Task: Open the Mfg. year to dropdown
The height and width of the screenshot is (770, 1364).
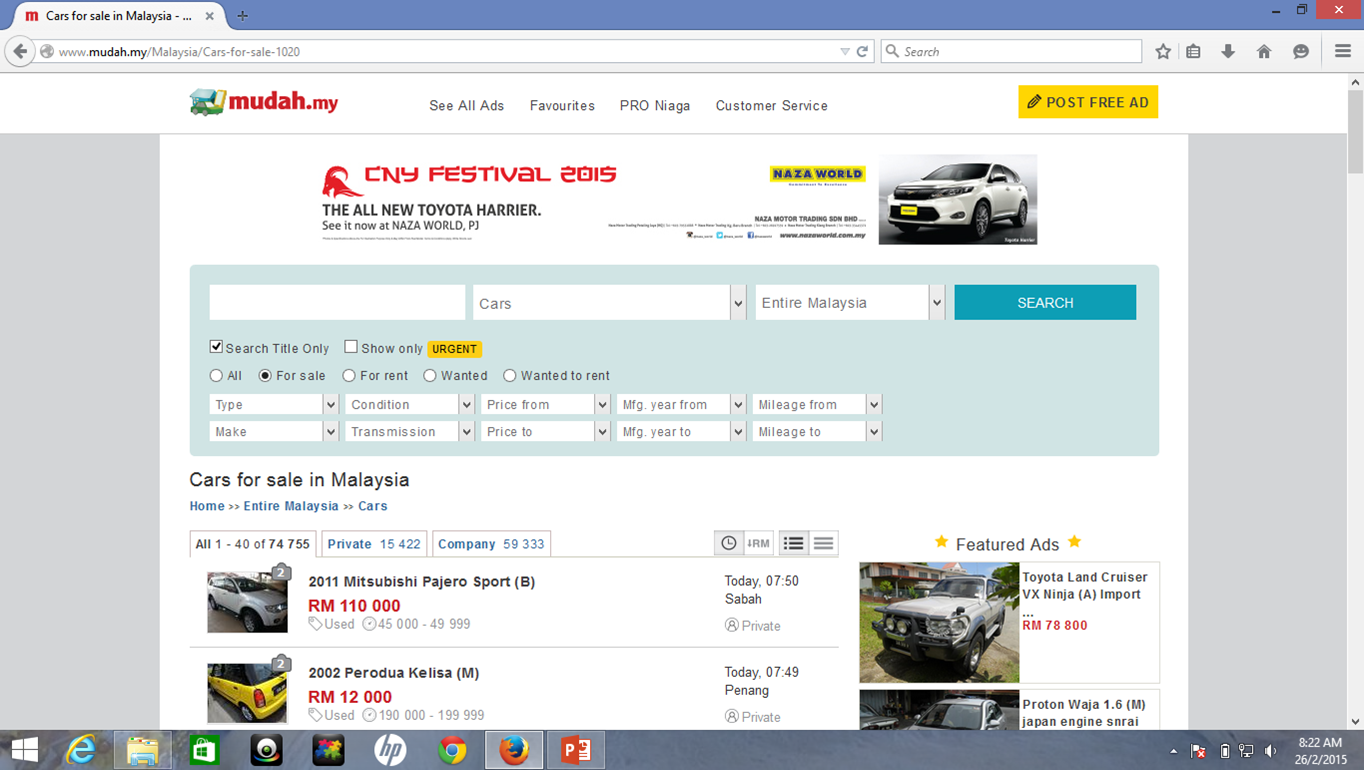Action: [681, 432]
